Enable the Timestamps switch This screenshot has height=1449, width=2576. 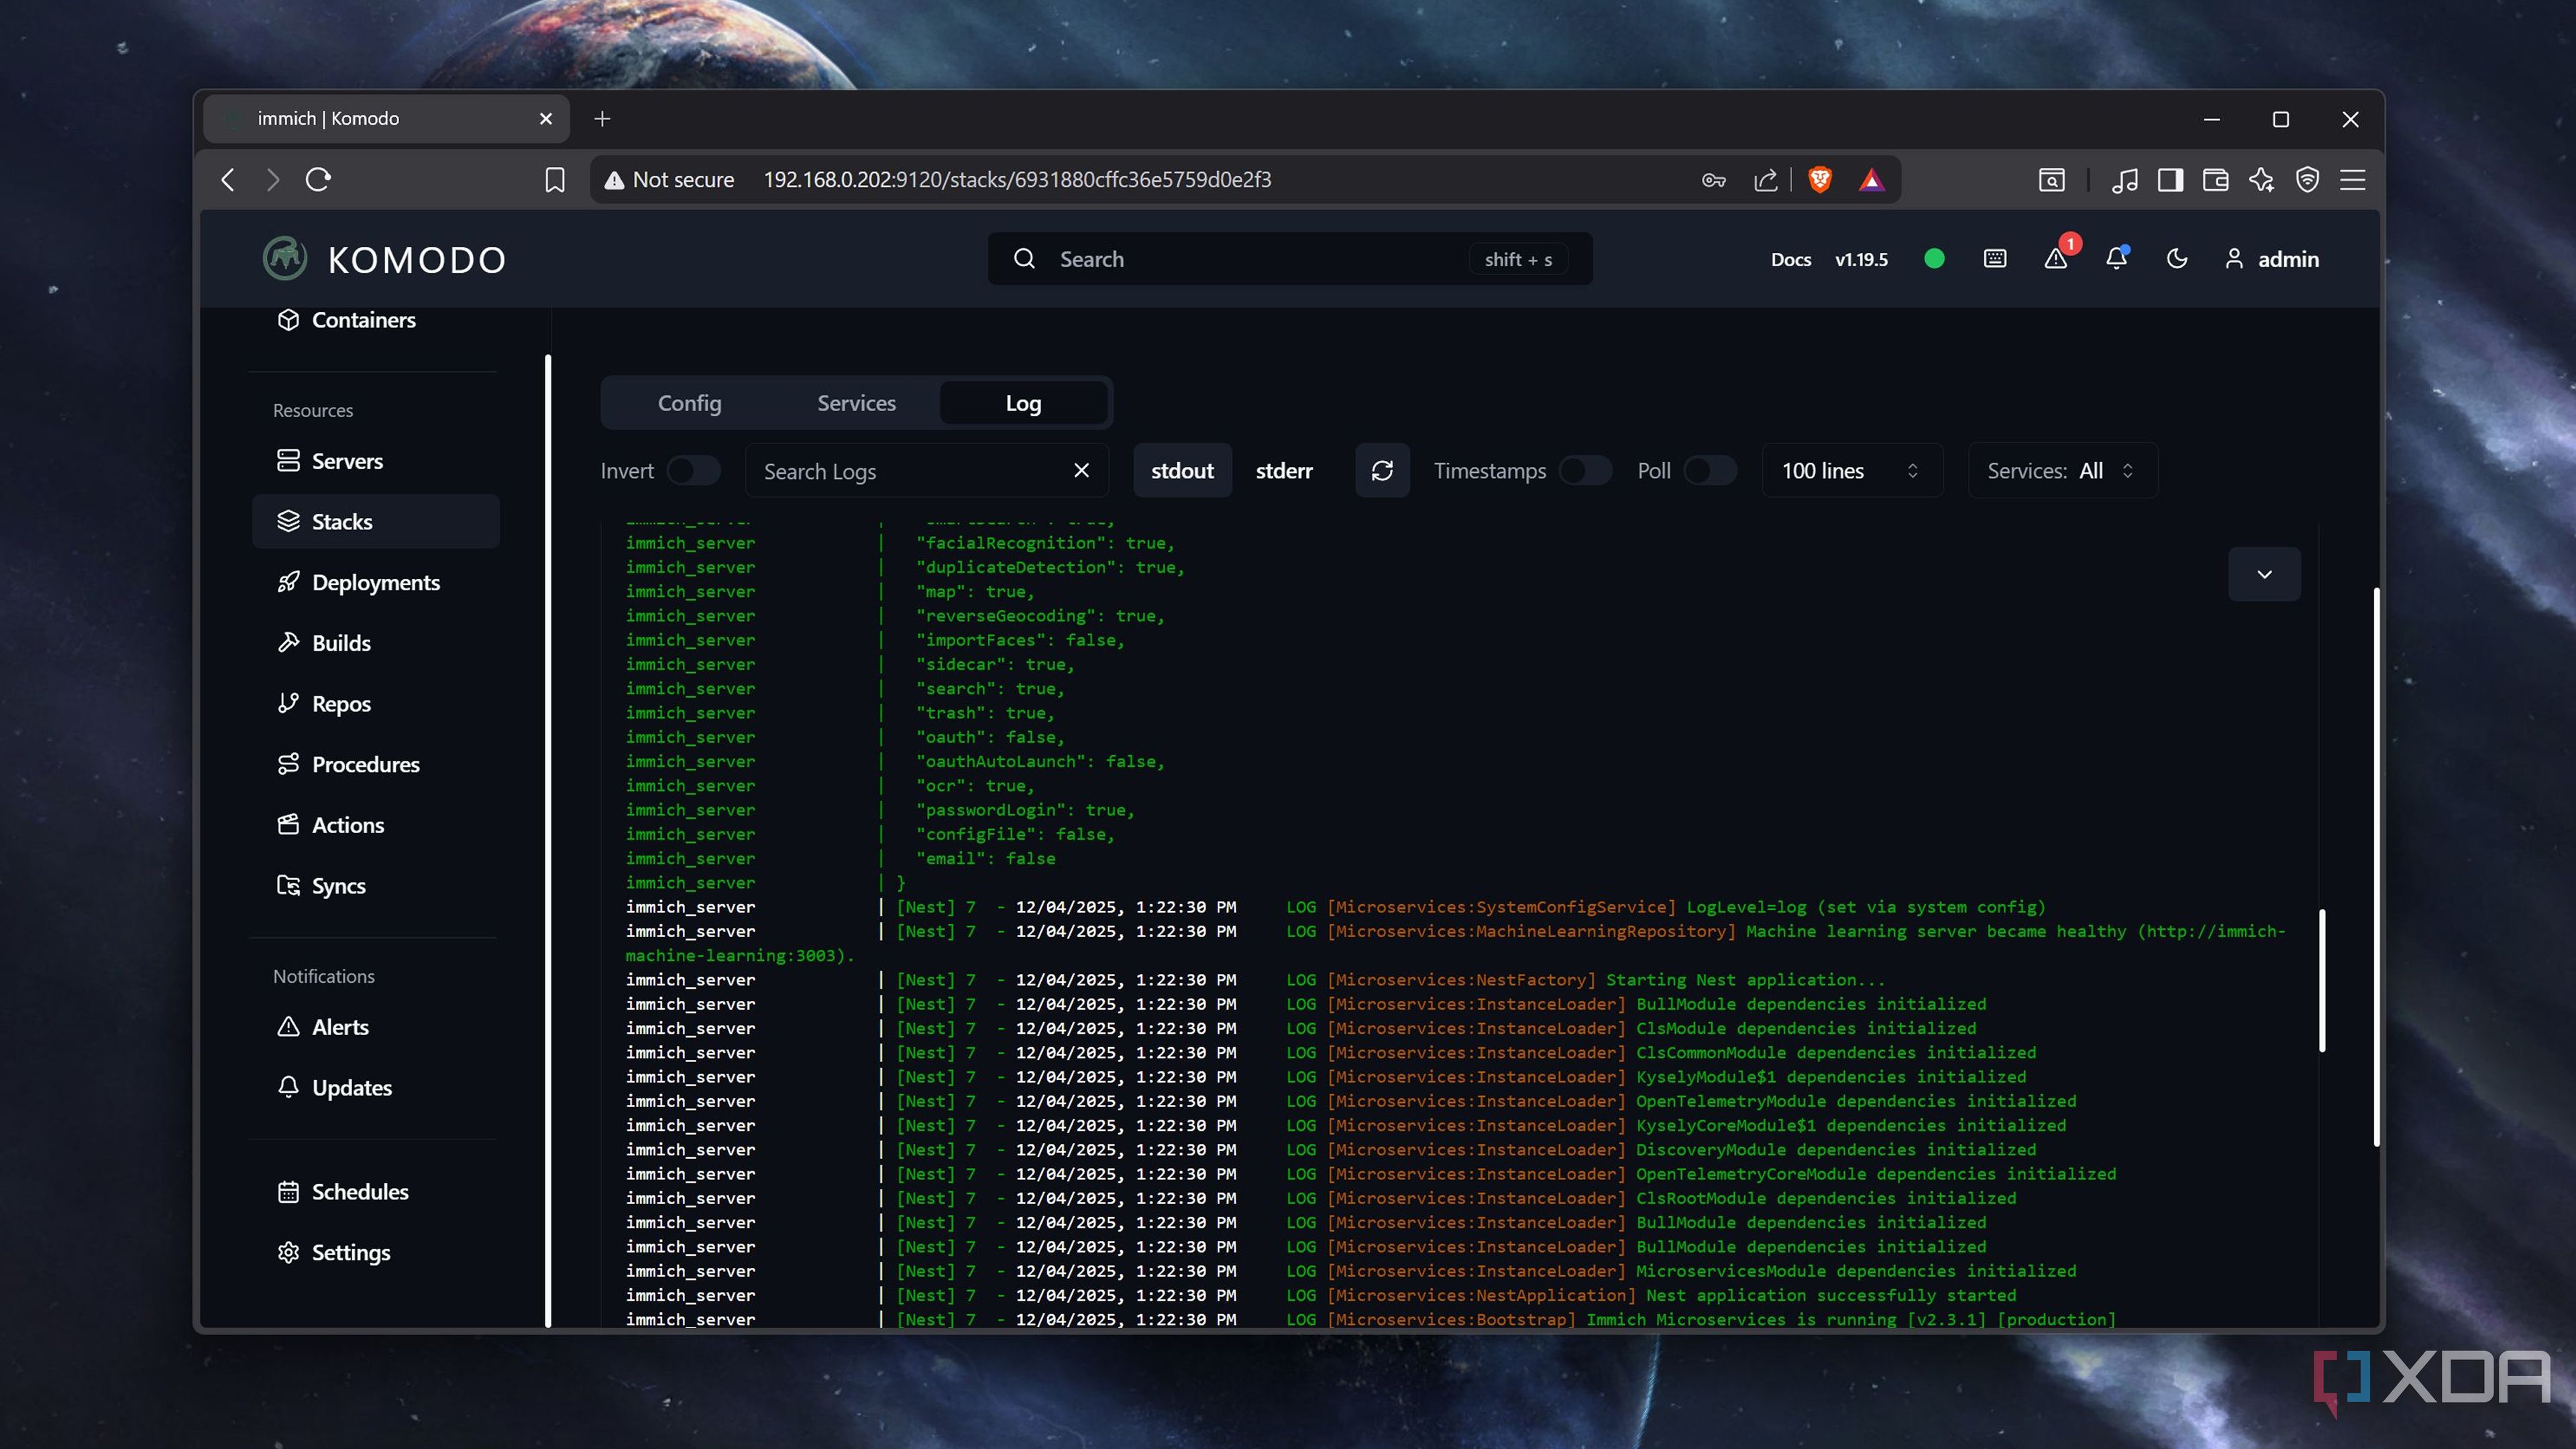point(1585,471)
